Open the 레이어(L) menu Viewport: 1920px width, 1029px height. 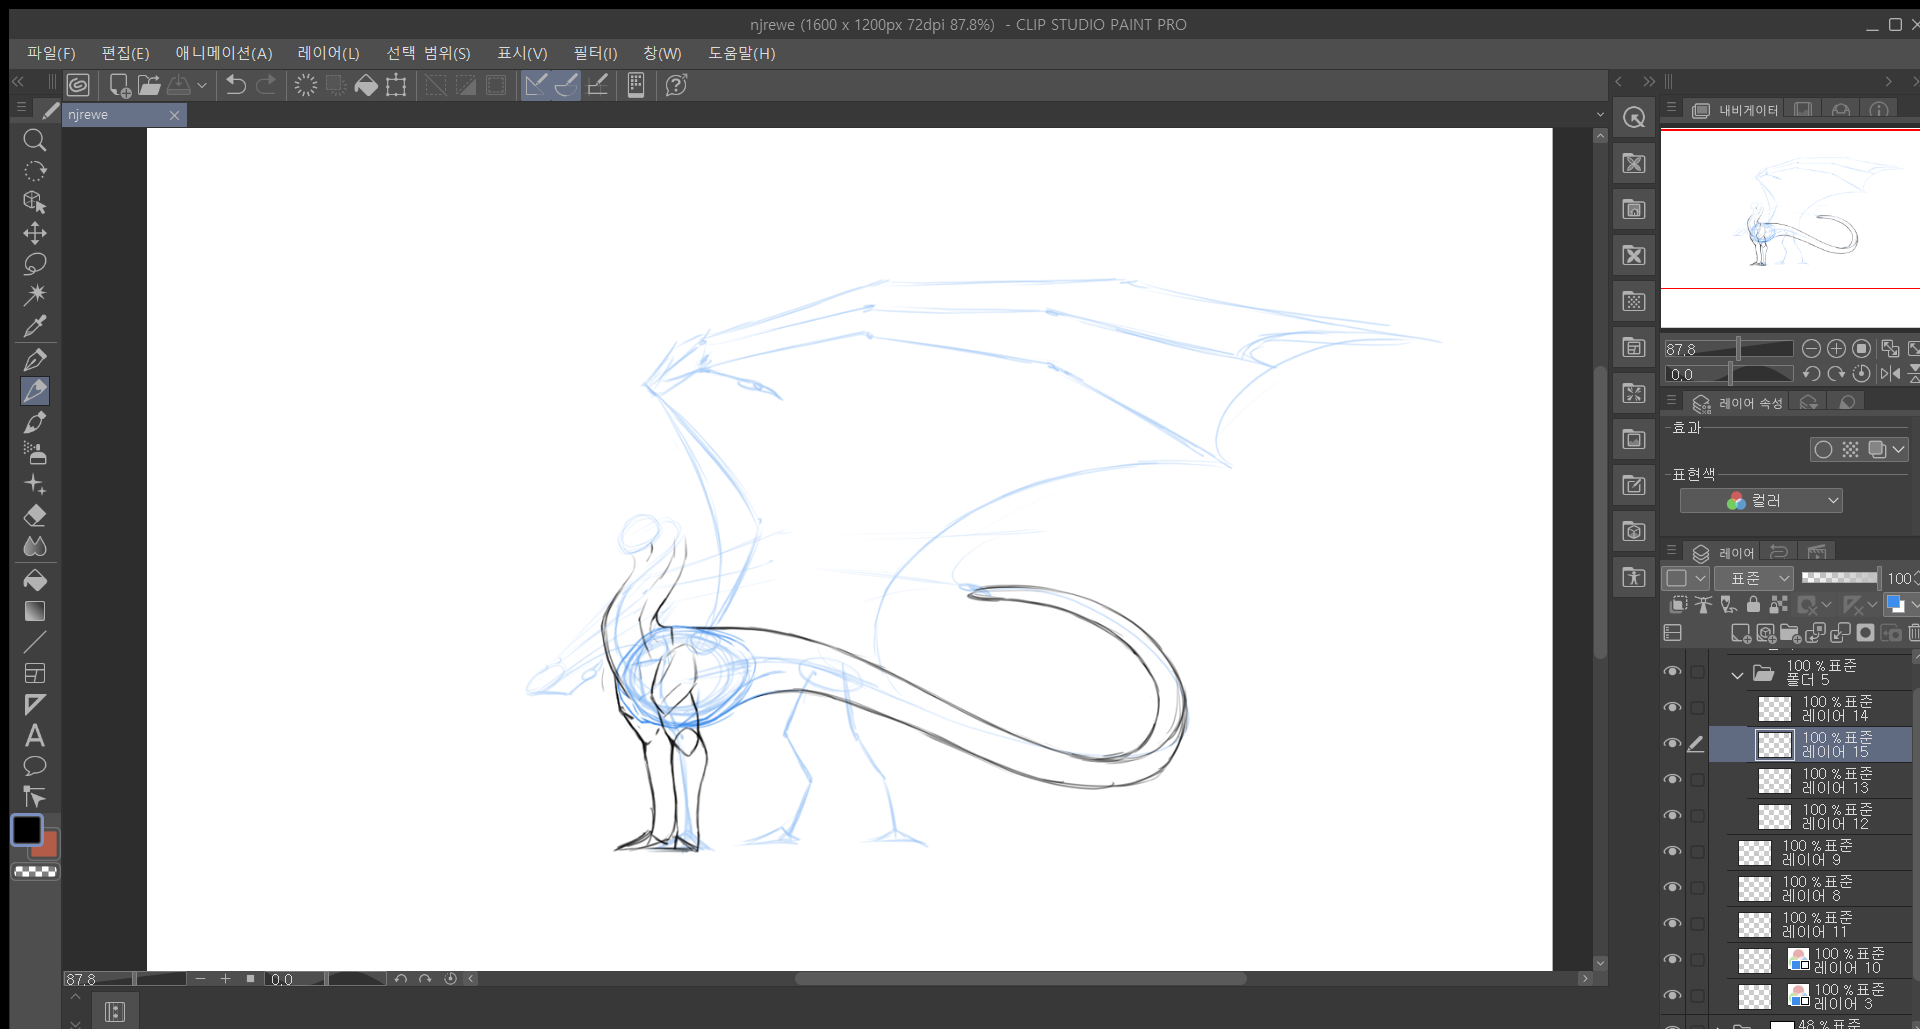click(328, 53)
